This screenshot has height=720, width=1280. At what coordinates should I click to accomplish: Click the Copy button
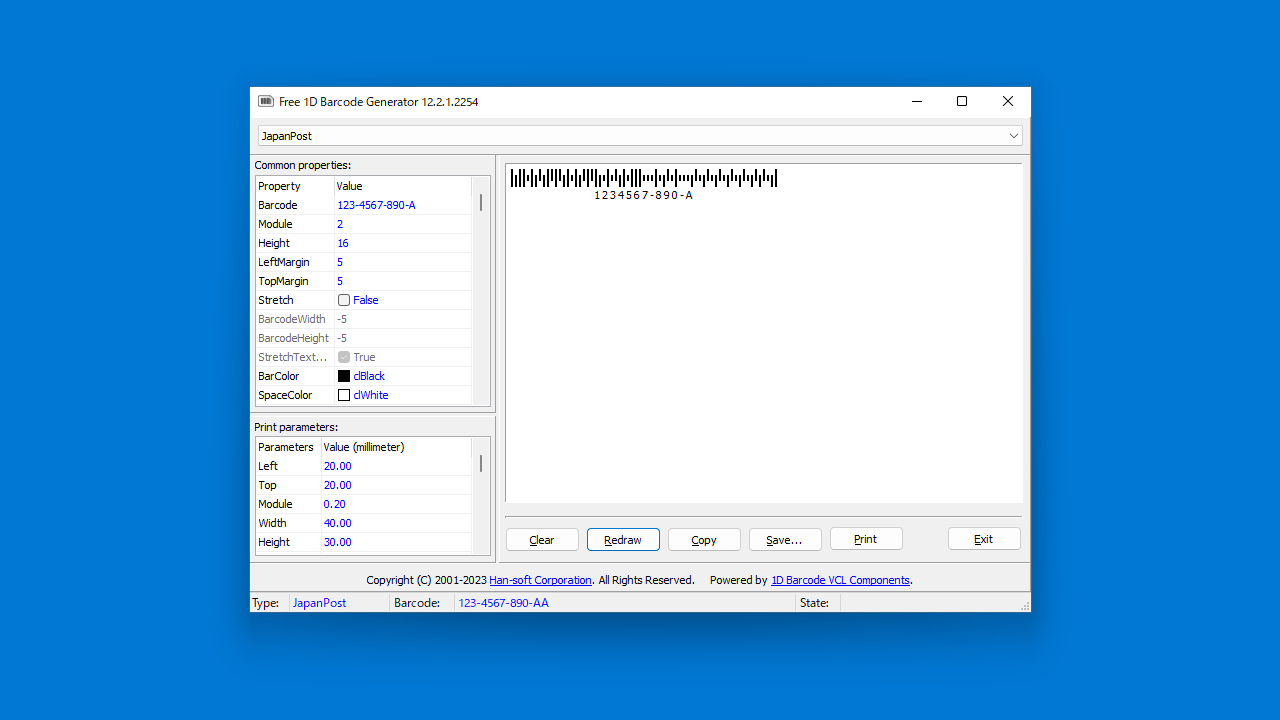pyautogui.click(x=704, y=539)
